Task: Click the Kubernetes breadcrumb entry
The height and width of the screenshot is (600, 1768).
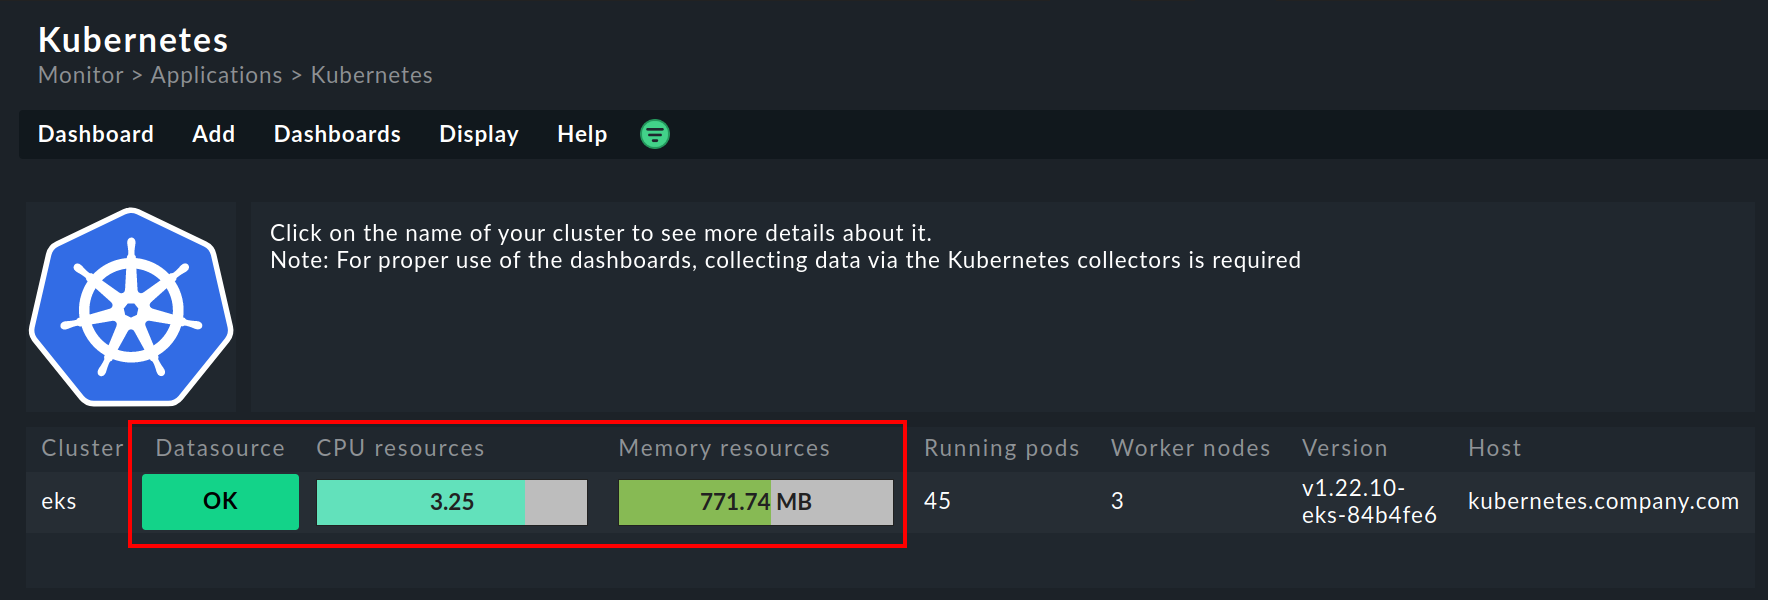Action: 371,75
